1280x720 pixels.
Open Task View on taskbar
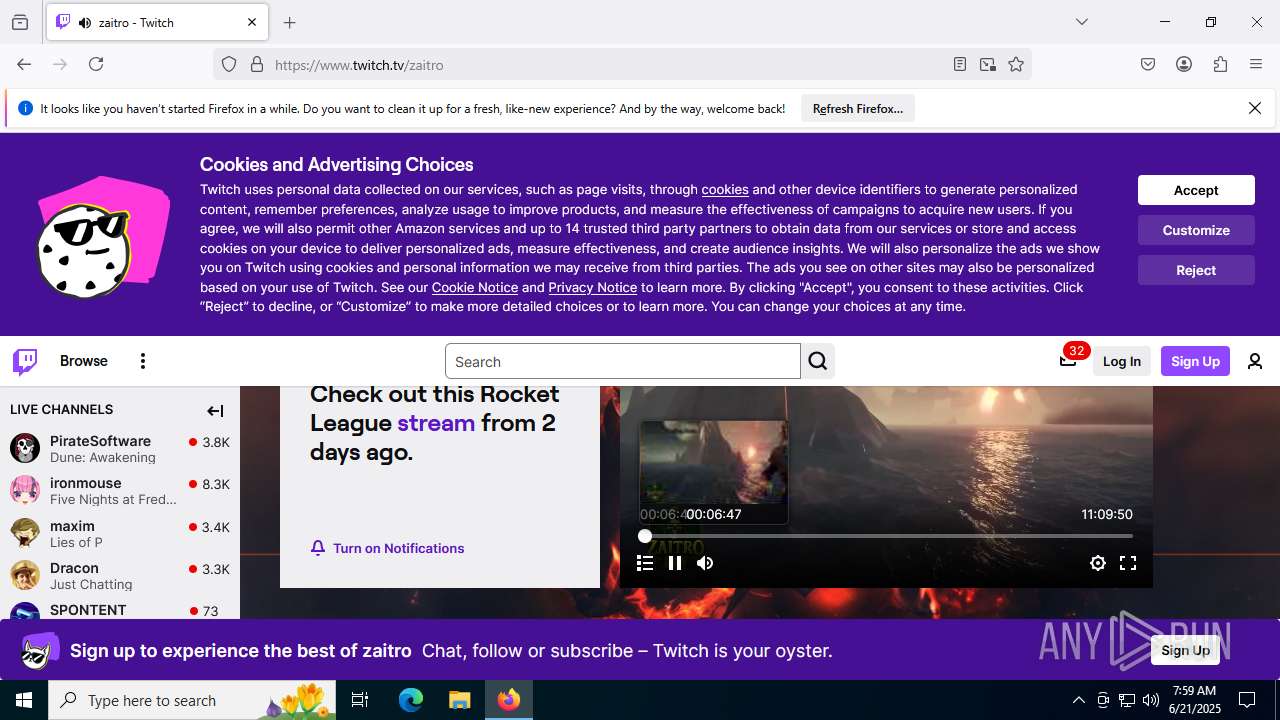tap(360, 700)
